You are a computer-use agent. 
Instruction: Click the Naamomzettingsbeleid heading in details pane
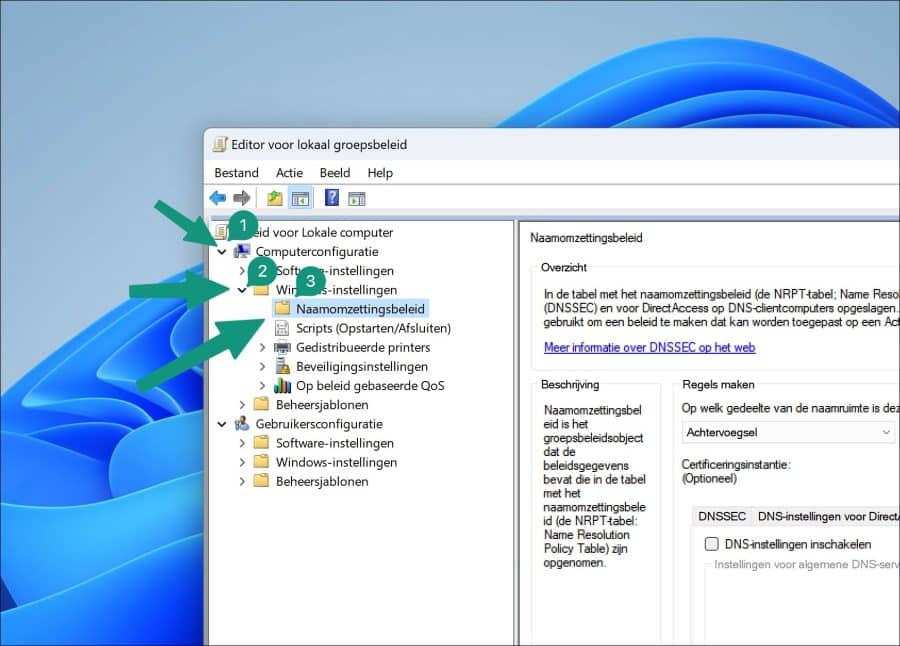(586, 238)
